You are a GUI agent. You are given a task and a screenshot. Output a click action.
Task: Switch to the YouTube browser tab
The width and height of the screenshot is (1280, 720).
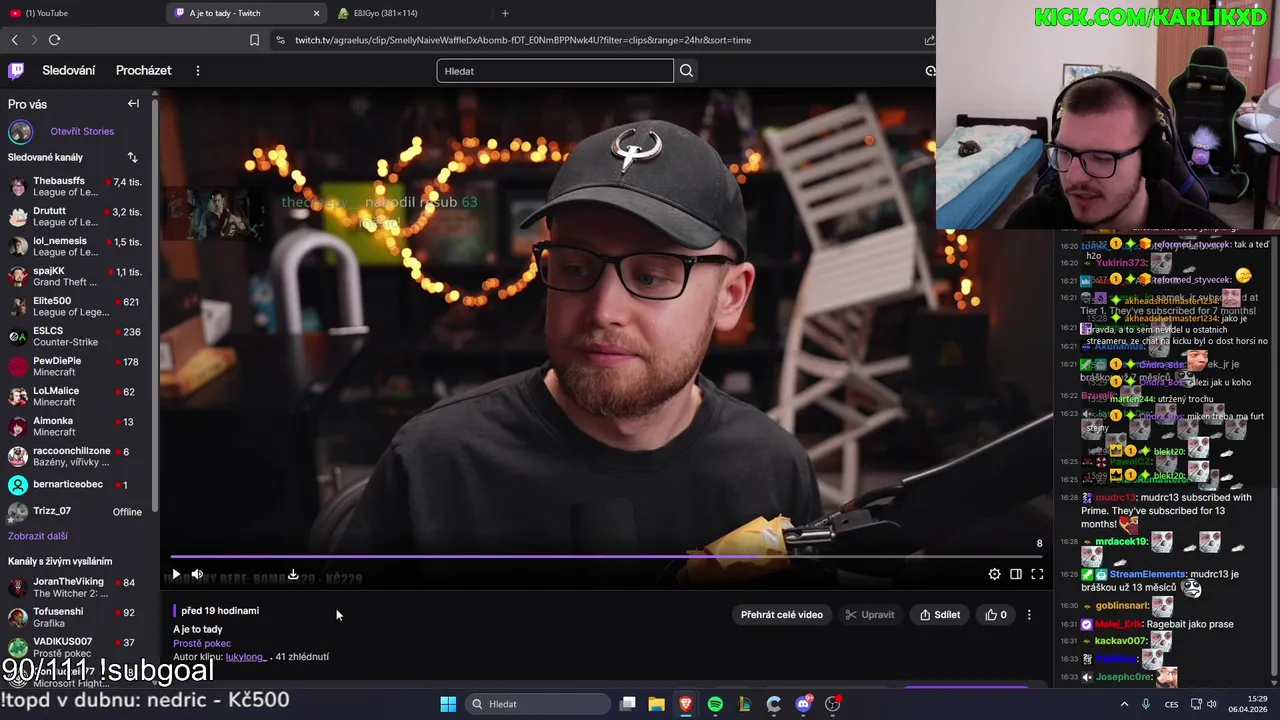point(82,13)
